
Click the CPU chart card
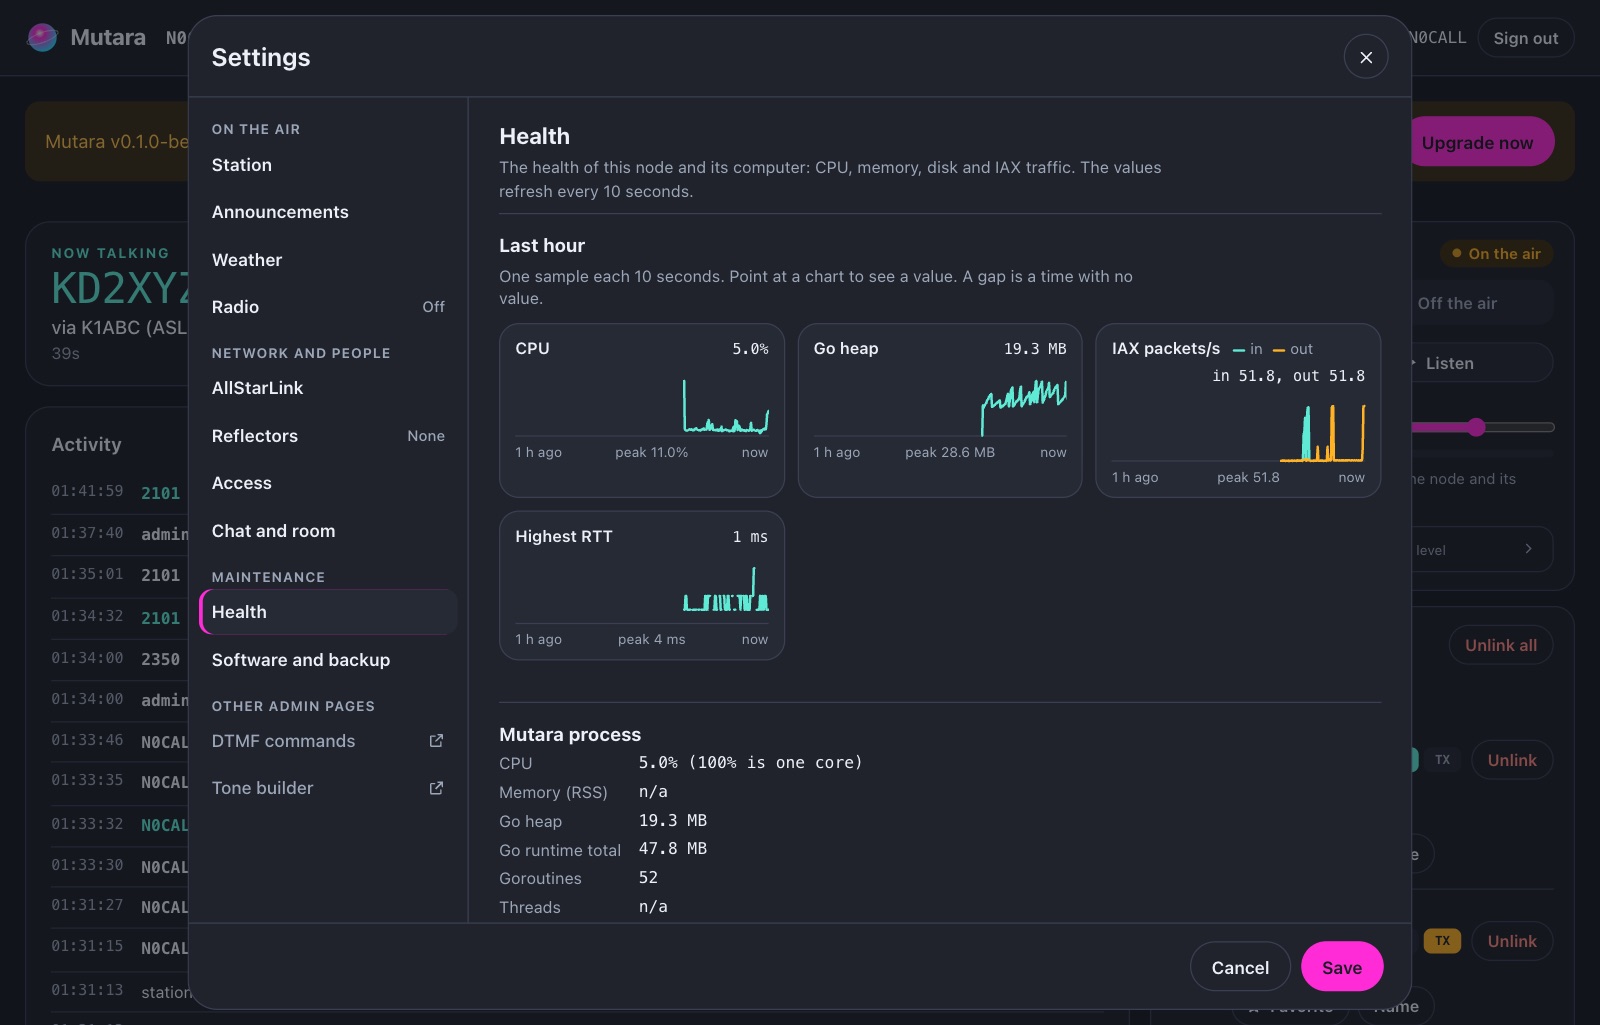pos(641,410)
